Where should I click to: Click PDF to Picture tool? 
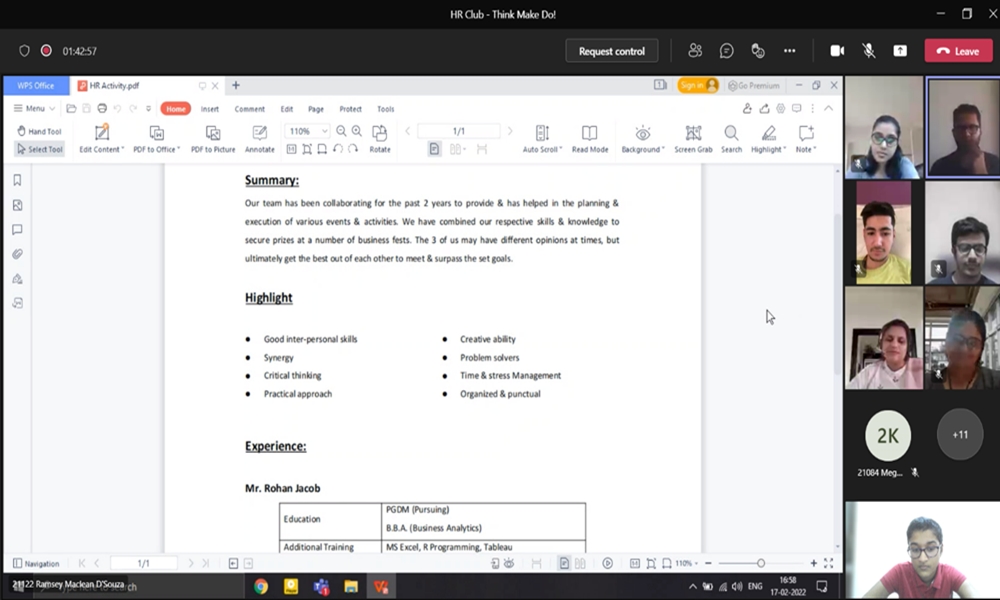tap(213, 139)
